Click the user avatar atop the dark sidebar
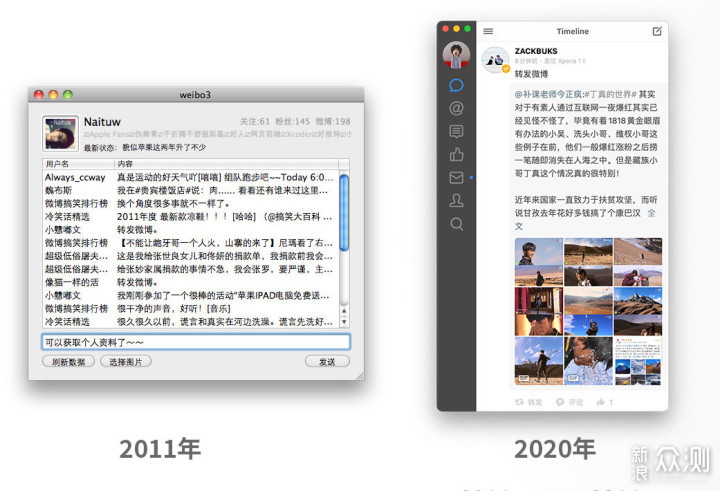Viewport: 720px width, 491px height. pyautogui.click(x=456, y=55)
